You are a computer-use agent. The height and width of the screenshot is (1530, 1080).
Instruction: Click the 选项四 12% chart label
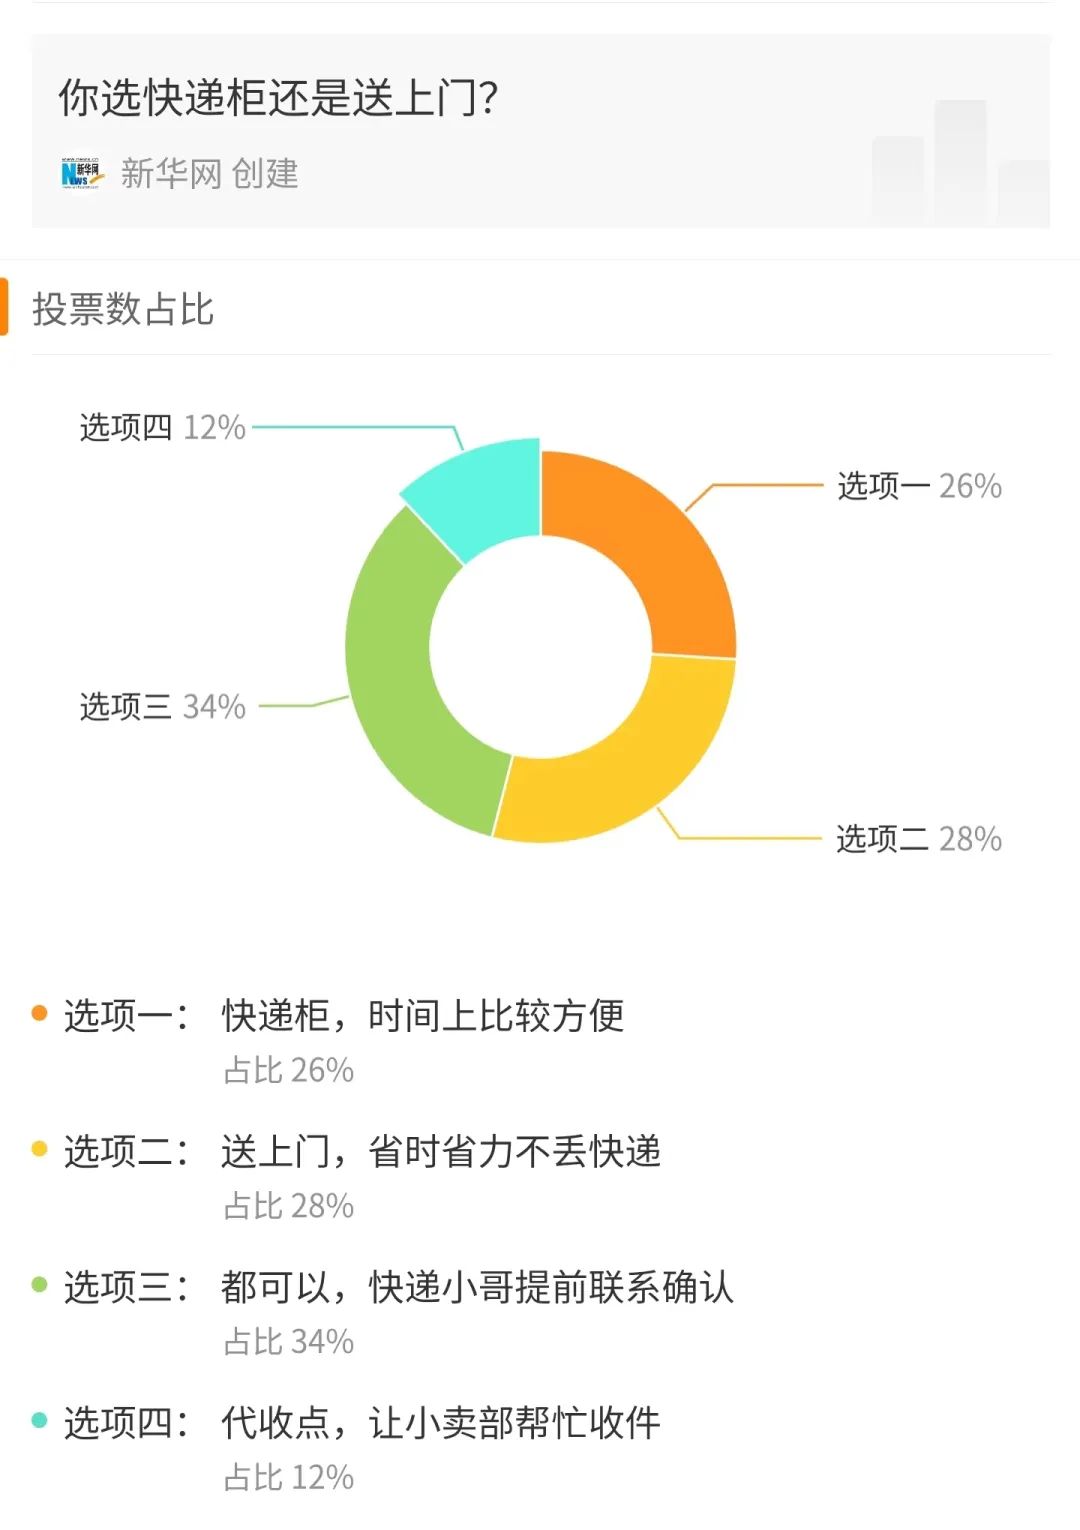(x=163, y=428)
